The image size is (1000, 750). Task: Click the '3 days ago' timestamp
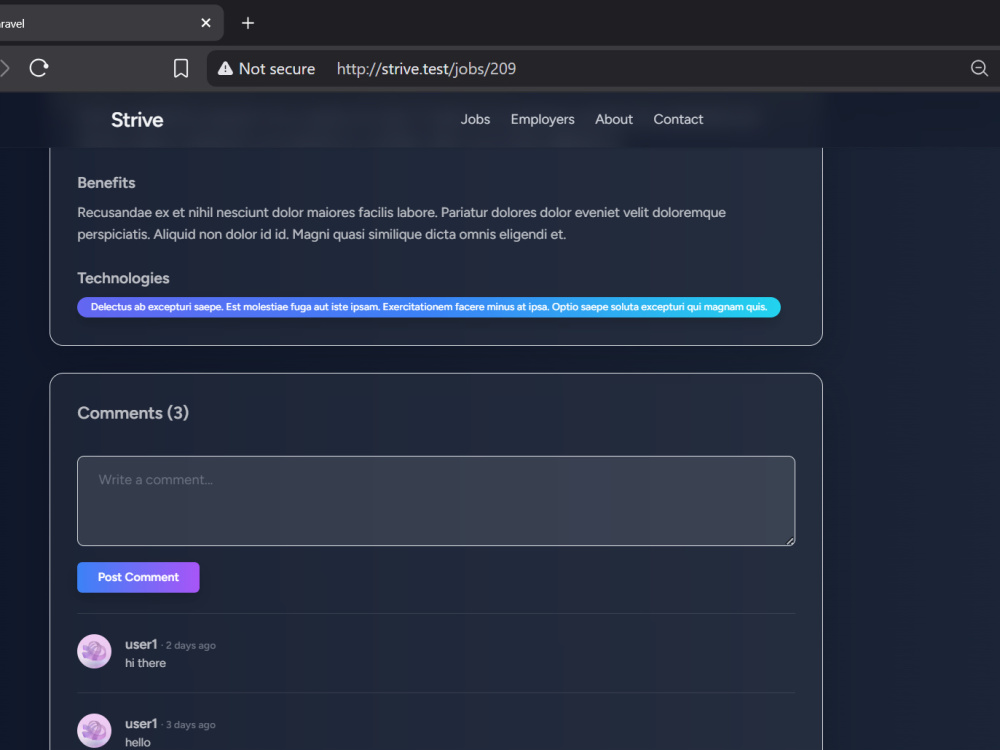click(191, 724)
